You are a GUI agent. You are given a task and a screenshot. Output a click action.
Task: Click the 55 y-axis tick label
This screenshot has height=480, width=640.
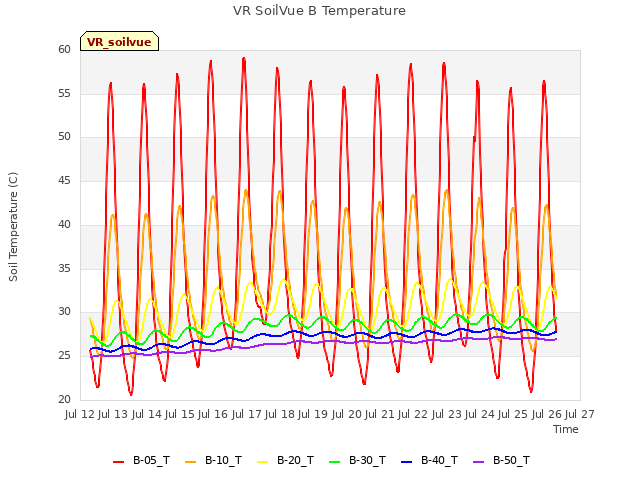pos(64,93)
